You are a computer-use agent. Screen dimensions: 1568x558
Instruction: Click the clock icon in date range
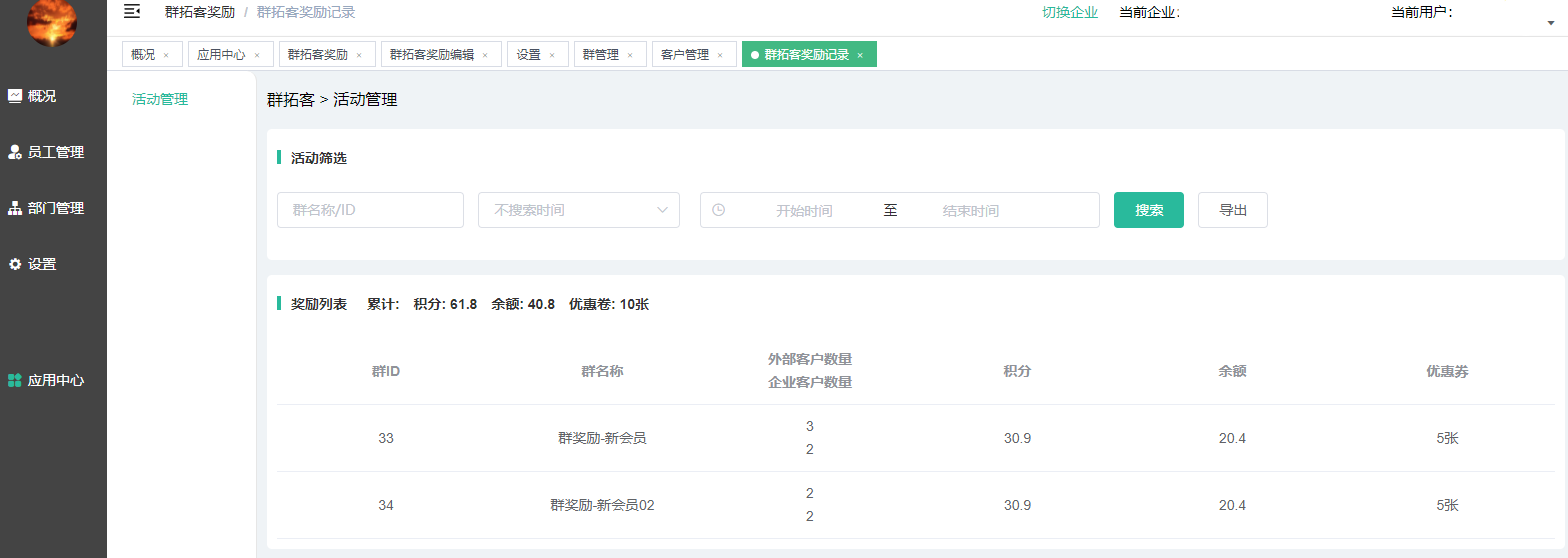pyautogui.click(x=718, y=210)
